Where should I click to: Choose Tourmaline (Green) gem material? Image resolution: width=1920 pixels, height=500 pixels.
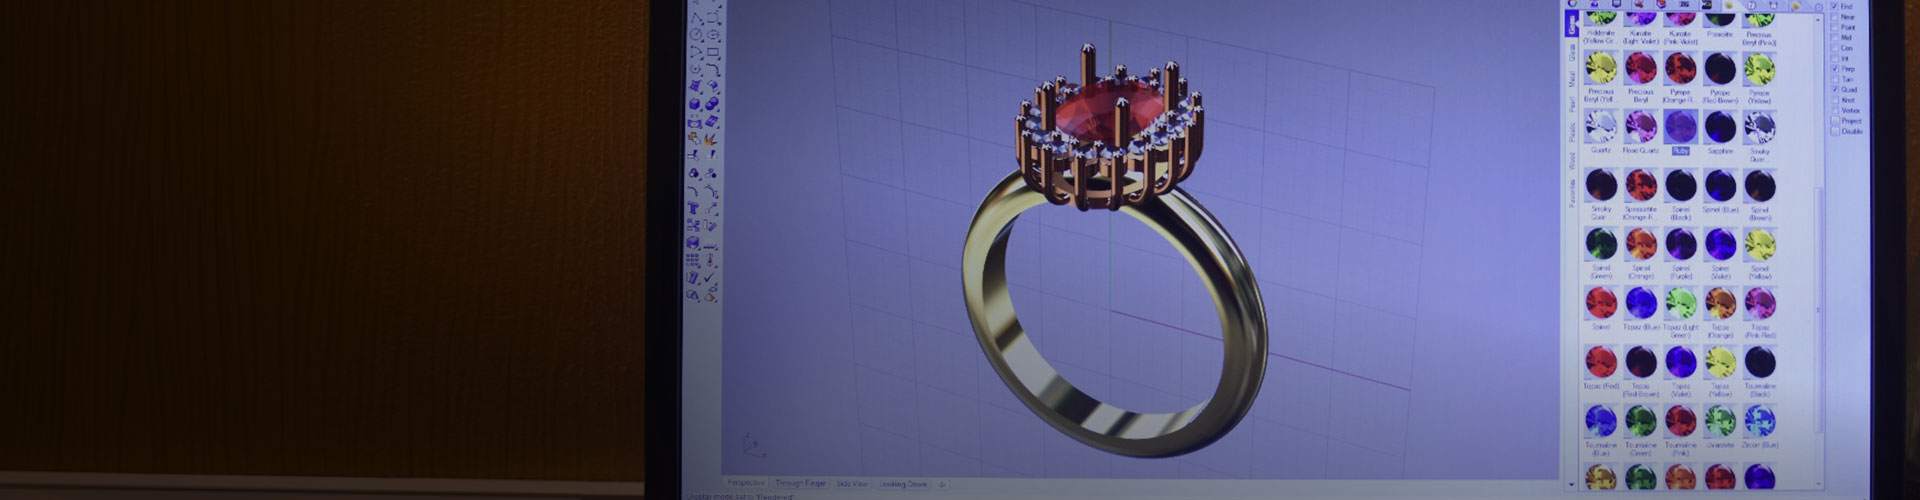(1641, 420)
